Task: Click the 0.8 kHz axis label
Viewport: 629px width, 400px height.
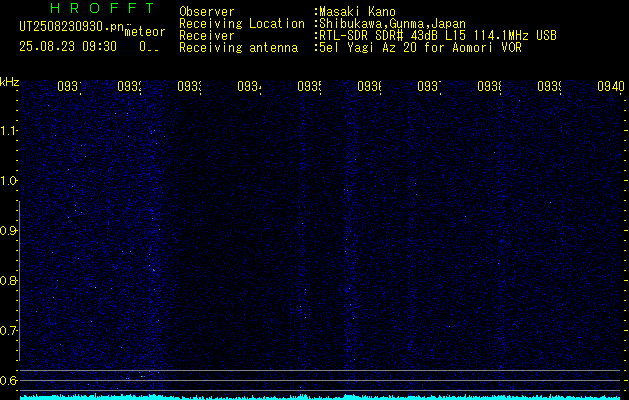Action: [x=8, y=280]
